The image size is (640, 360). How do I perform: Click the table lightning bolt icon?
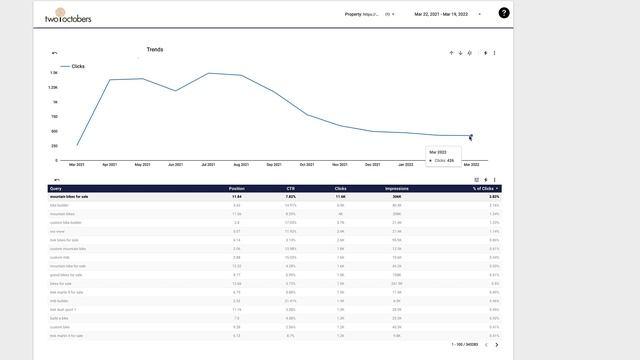(486, 180)
